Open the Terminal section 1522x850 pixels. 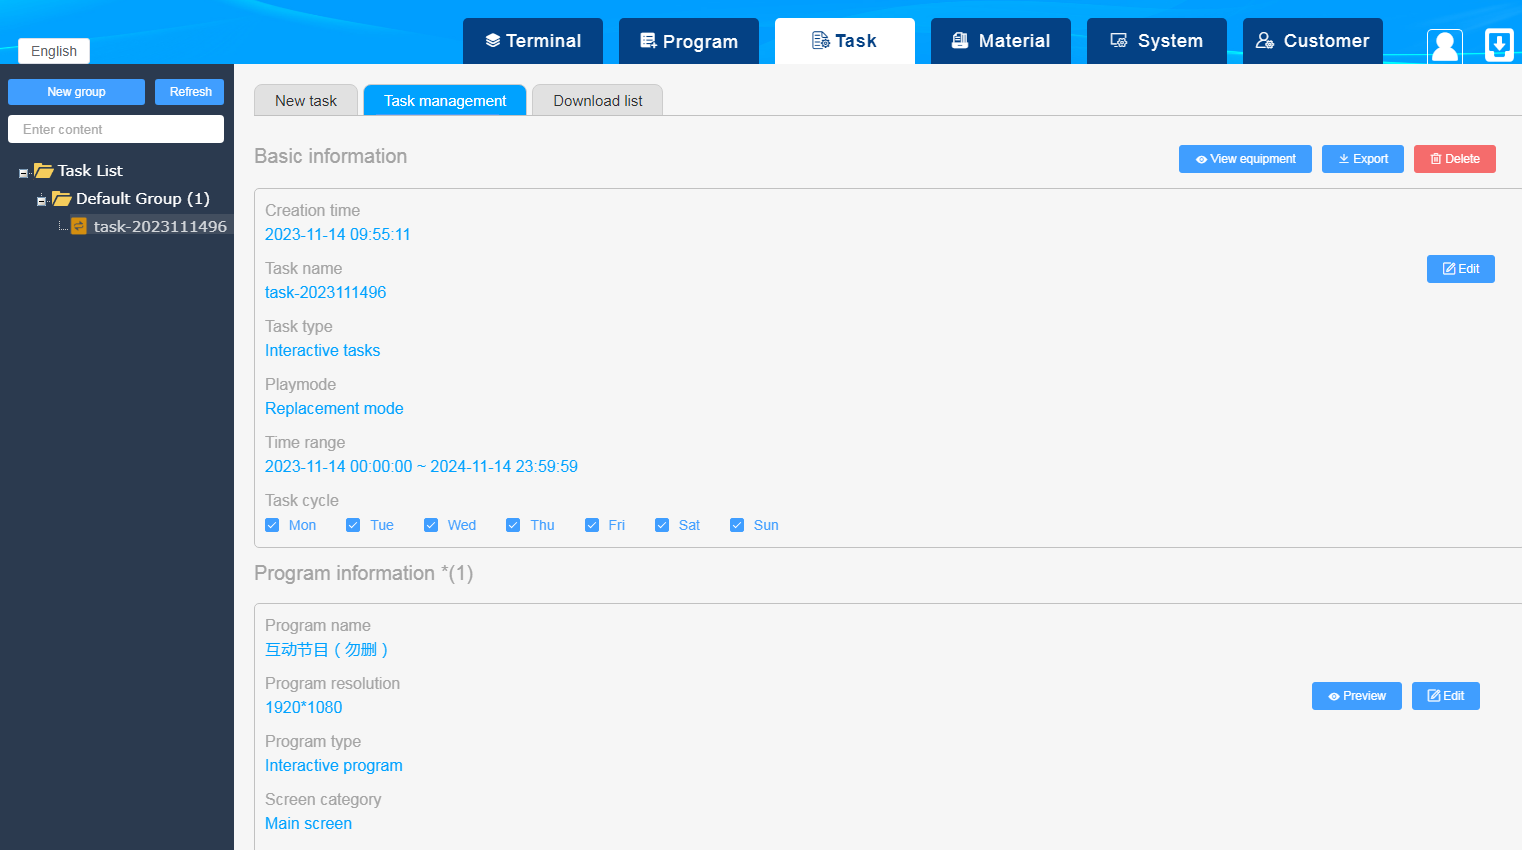point(533,41)
